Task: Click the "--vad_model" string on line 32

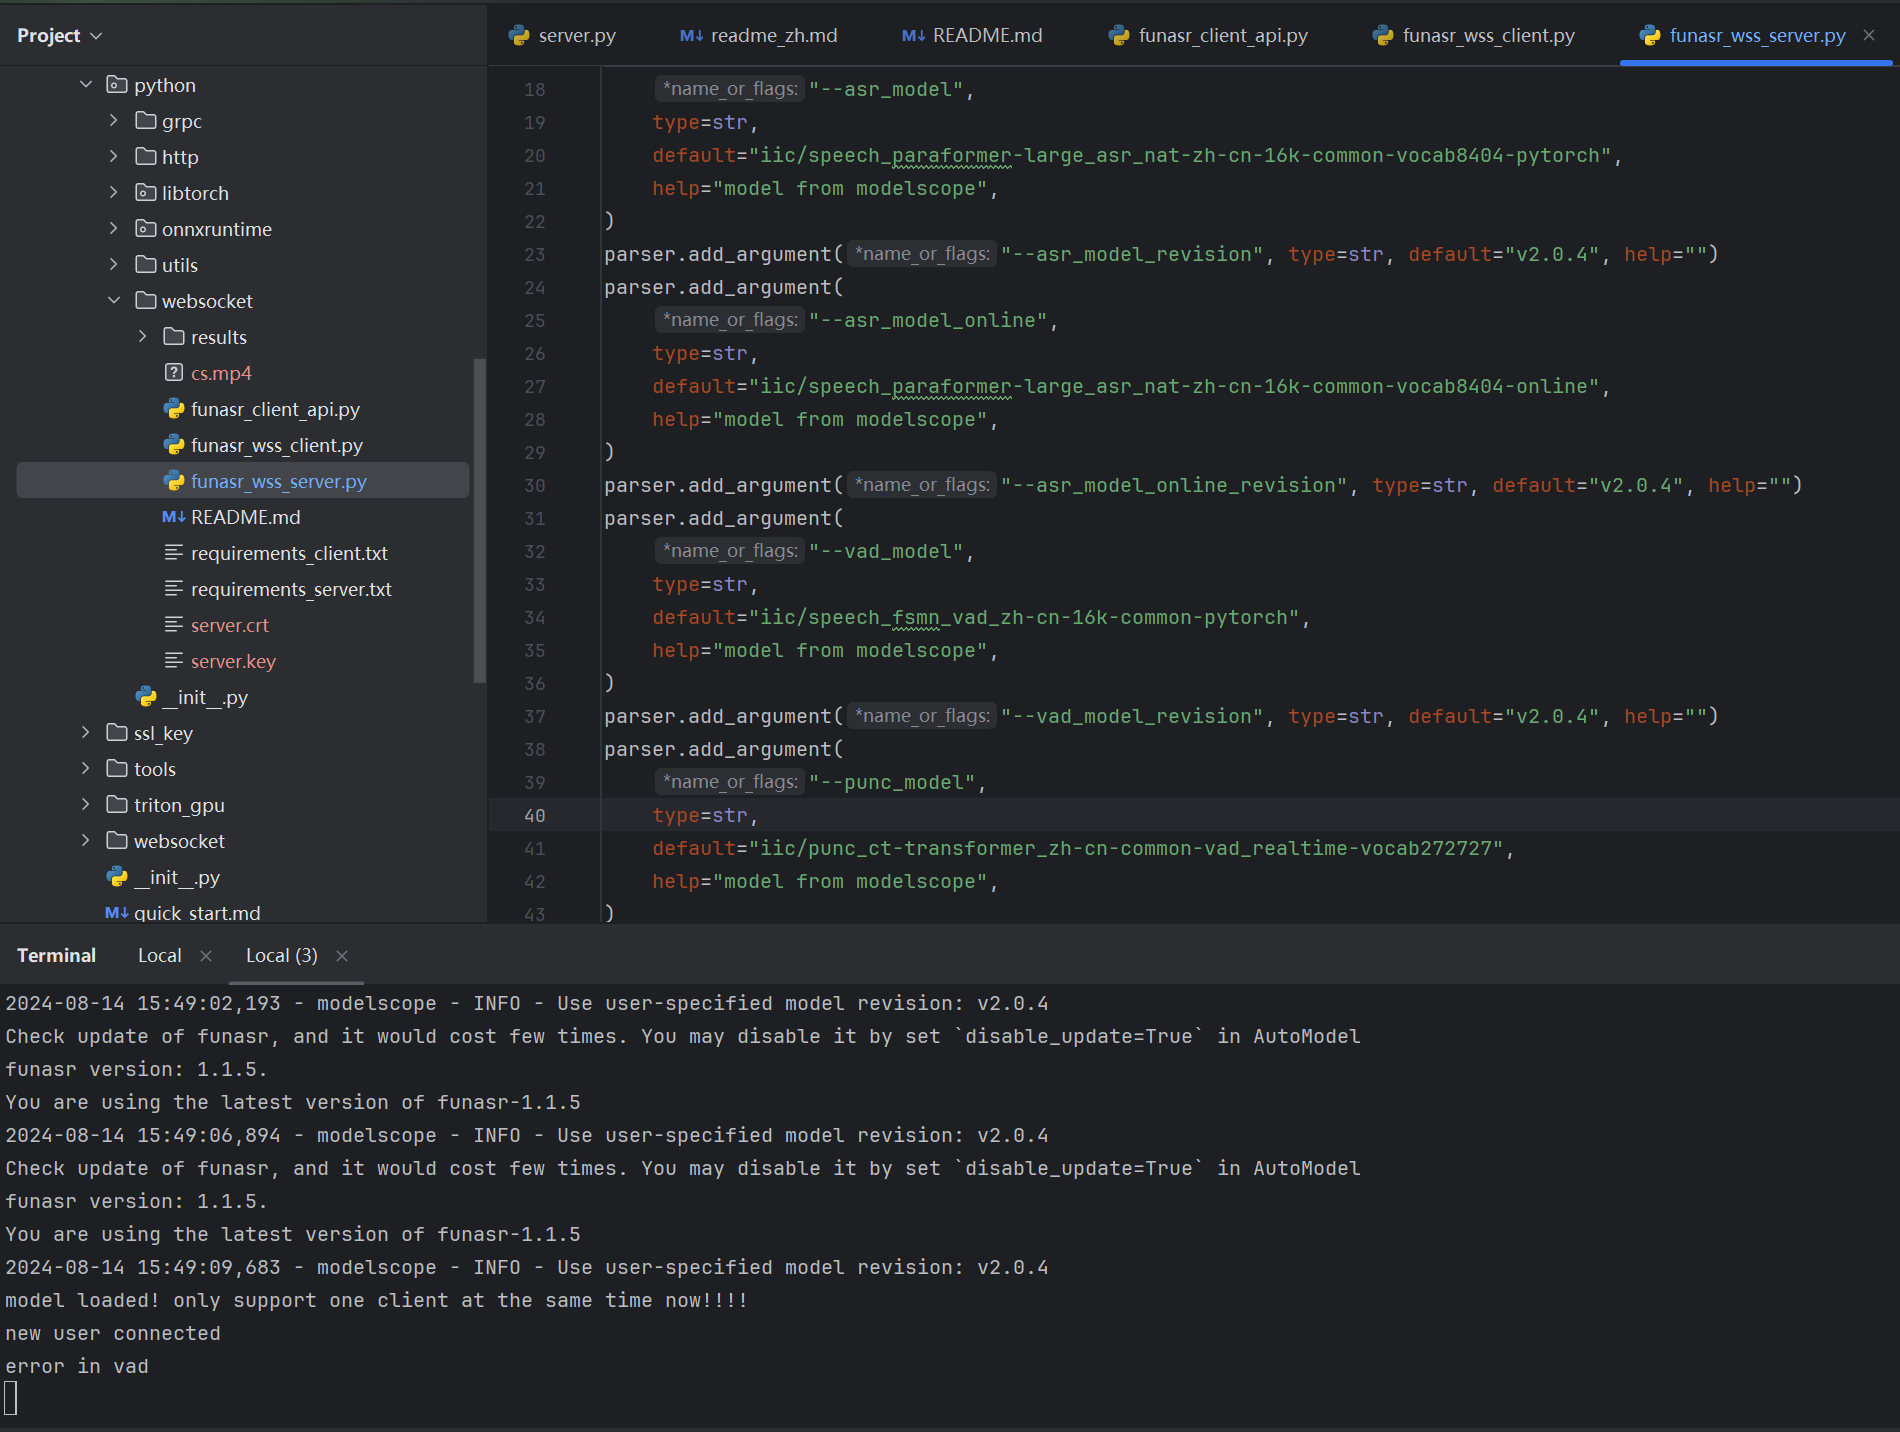Action: pos(886,551)
